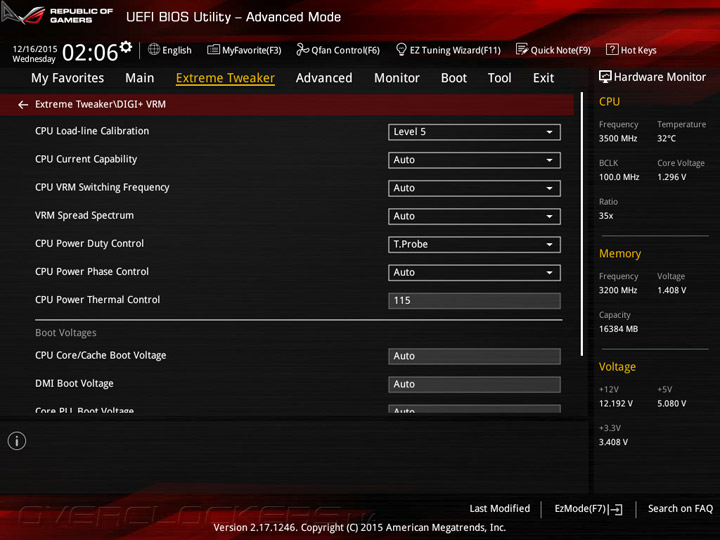Image resolution: width=720 pixels, height=540 pixels.
Task: Start EZ Tuning Wizard(F11)
Action: [455, 50]
